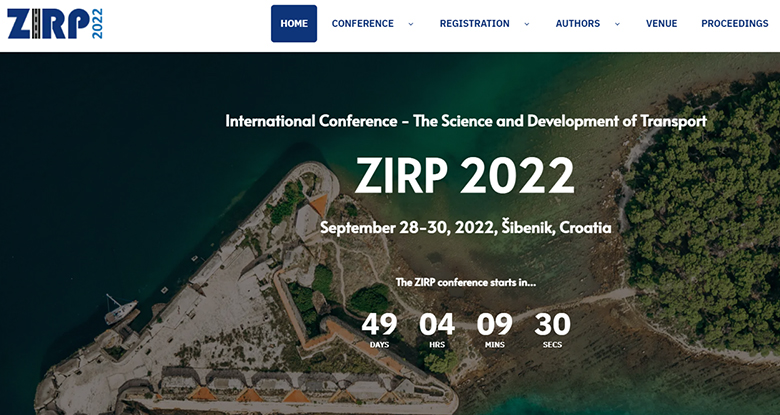Go to the Venue page
The image size is (780, 415).
[662, 23]
